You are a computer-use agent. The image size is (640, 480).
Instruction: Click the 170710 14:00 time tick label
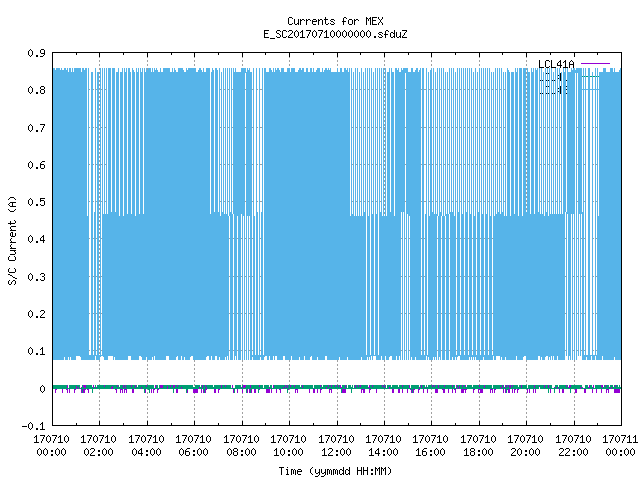click(383, 446)
